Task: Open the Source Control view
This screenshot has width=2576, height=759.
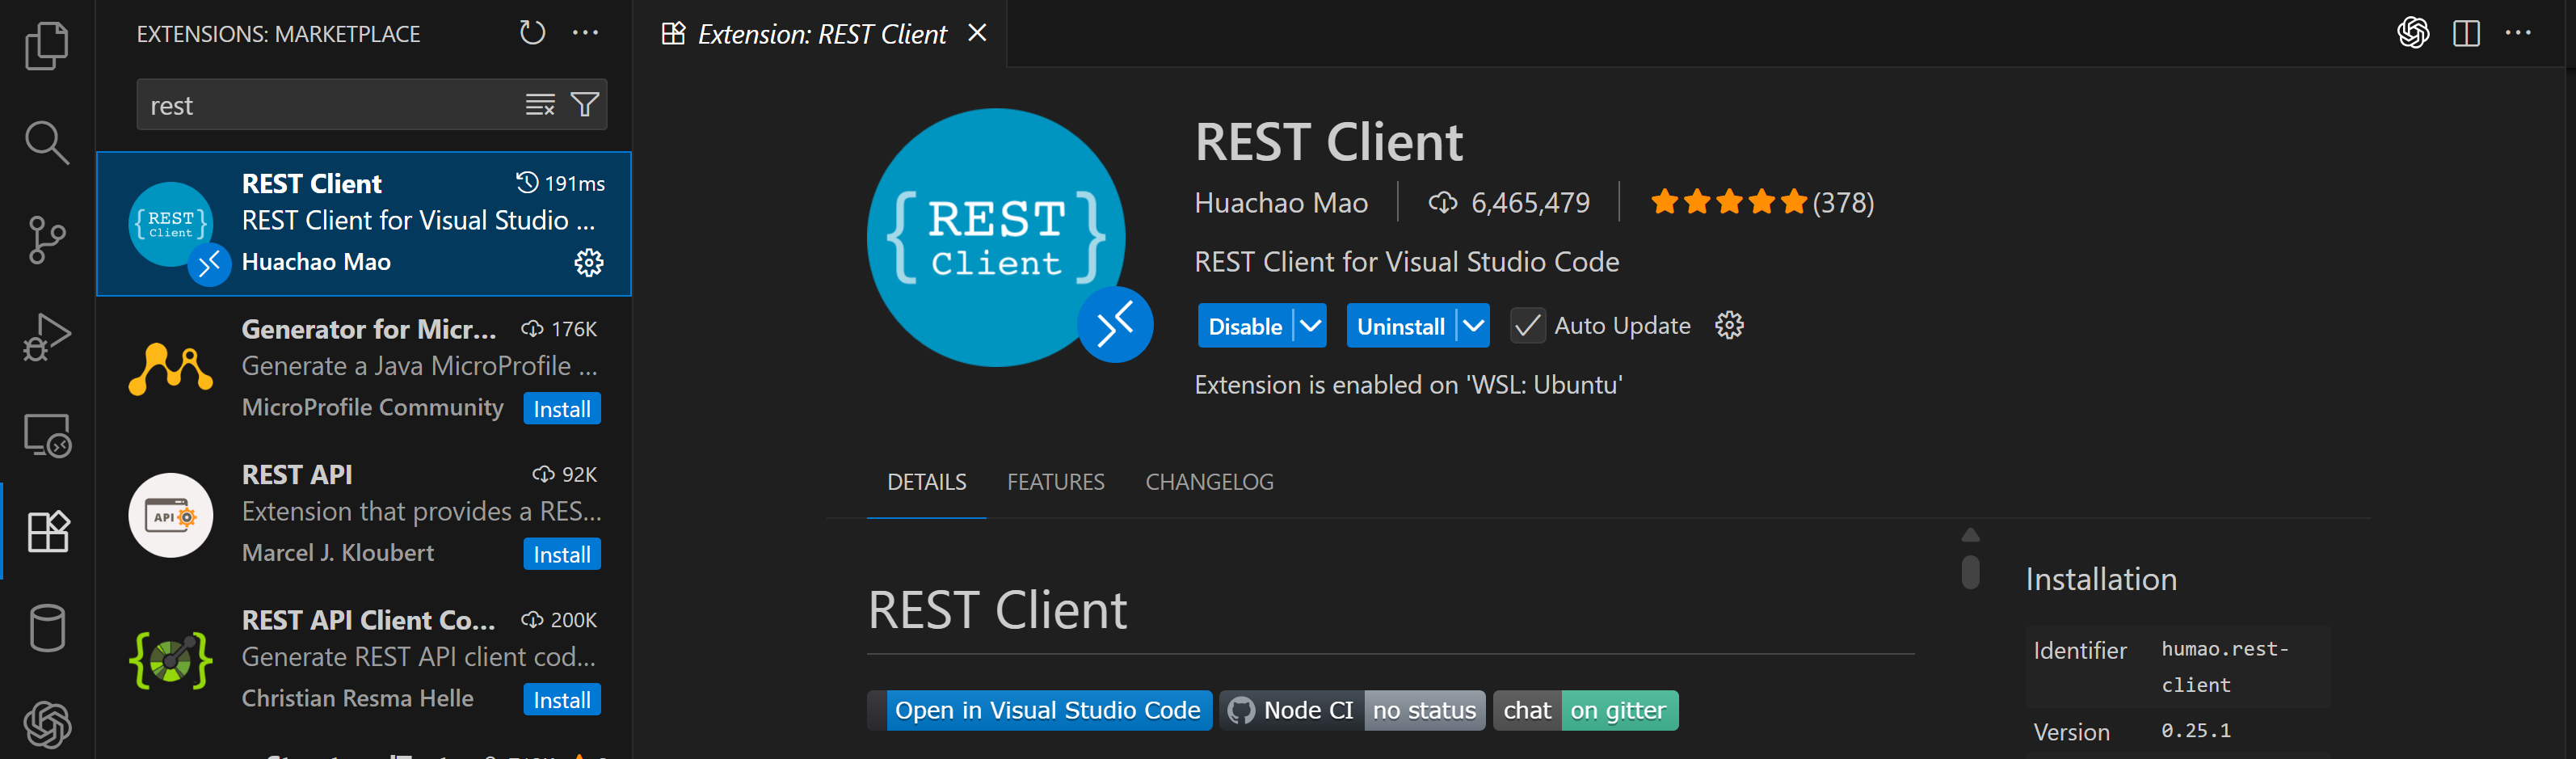Action: 46,240
